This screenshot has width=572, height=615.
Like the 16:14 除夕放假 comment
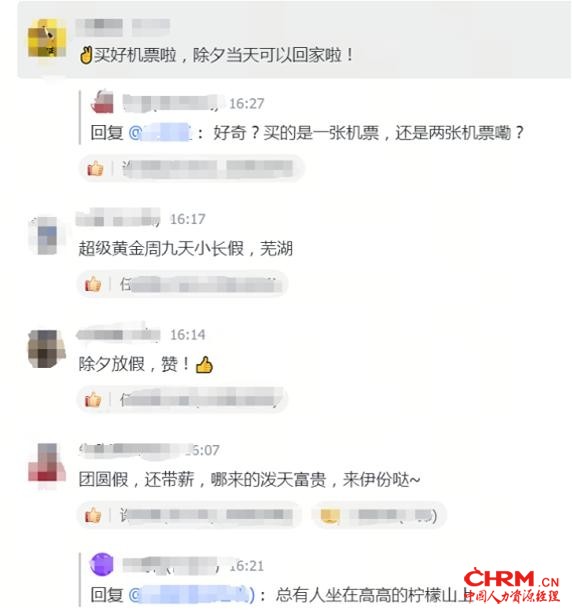point(93,399)
